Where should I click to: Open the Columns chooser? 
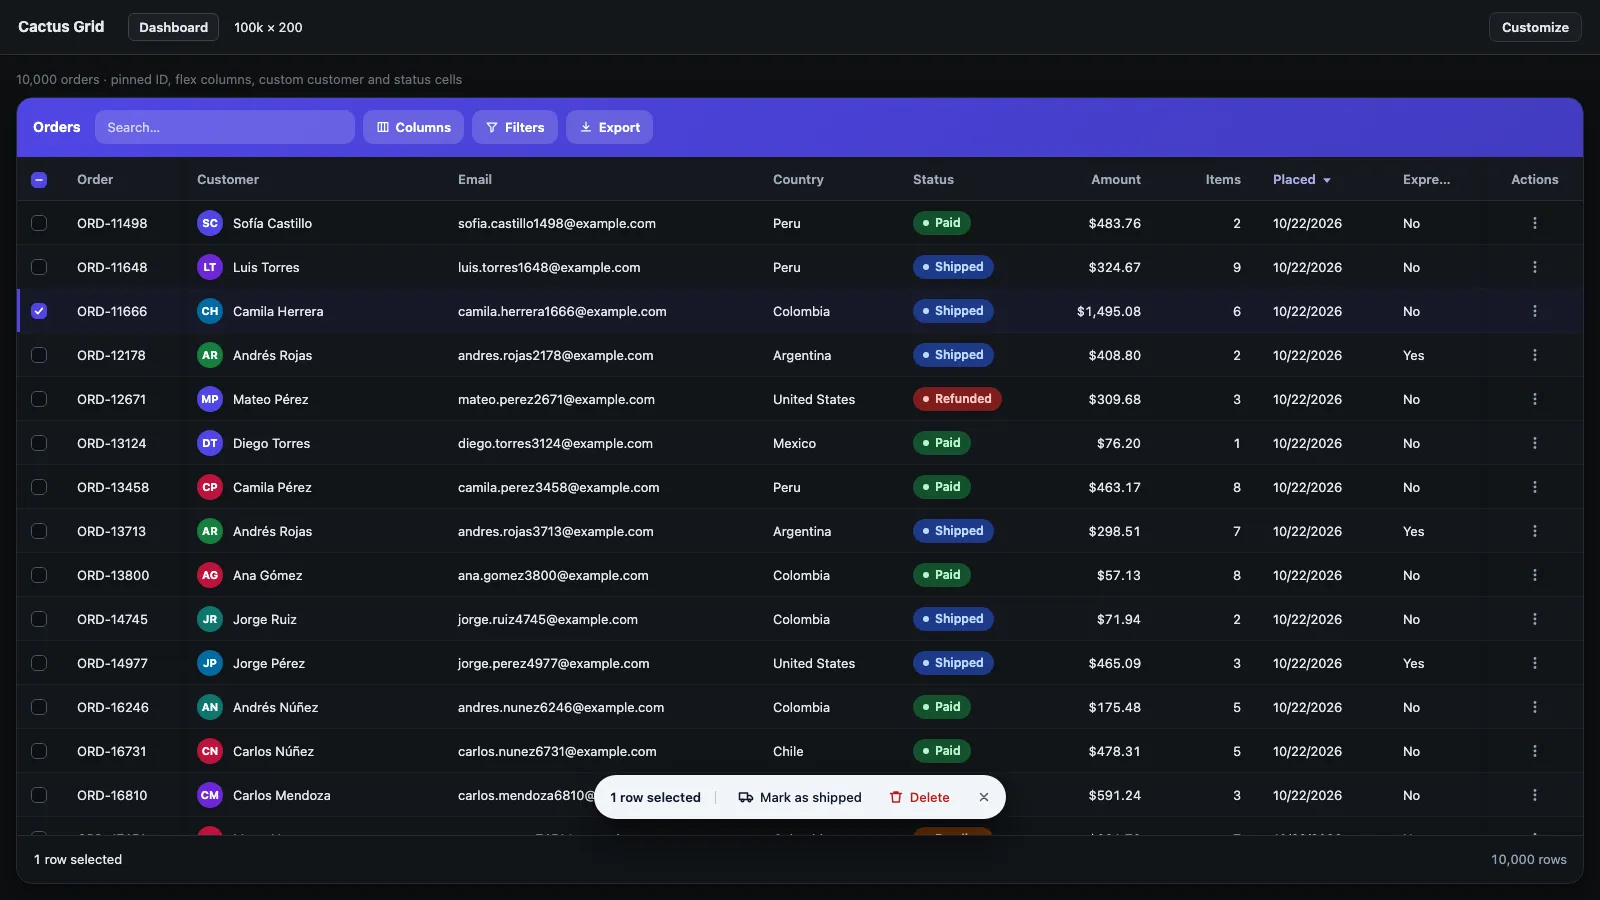(x=413, y=127)
